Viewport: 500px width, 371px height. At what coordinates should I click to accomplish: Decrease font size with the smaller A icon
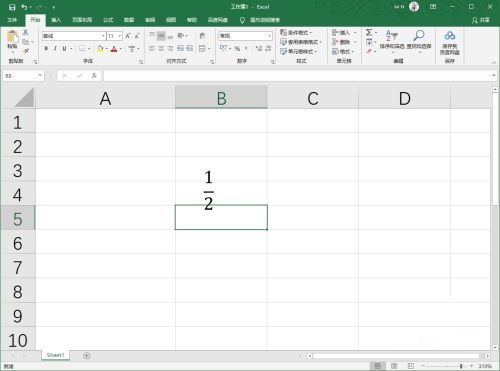coord(137,36)
